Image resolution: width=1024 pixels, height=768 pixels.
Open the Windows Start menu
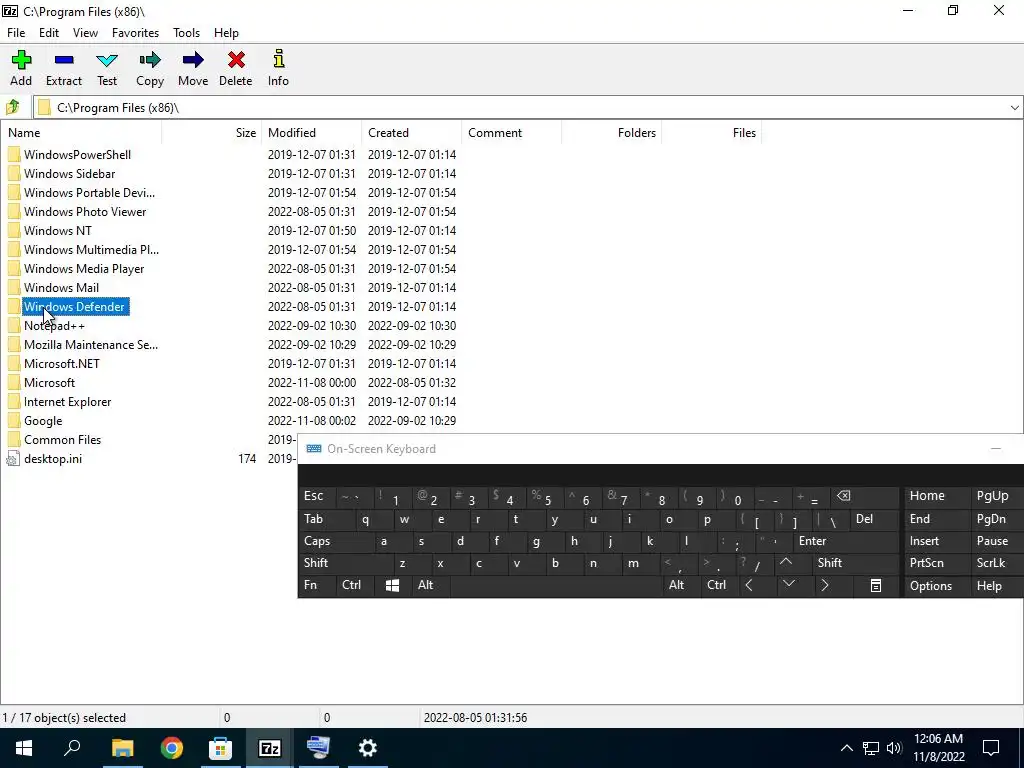click(x=24, y=748)
